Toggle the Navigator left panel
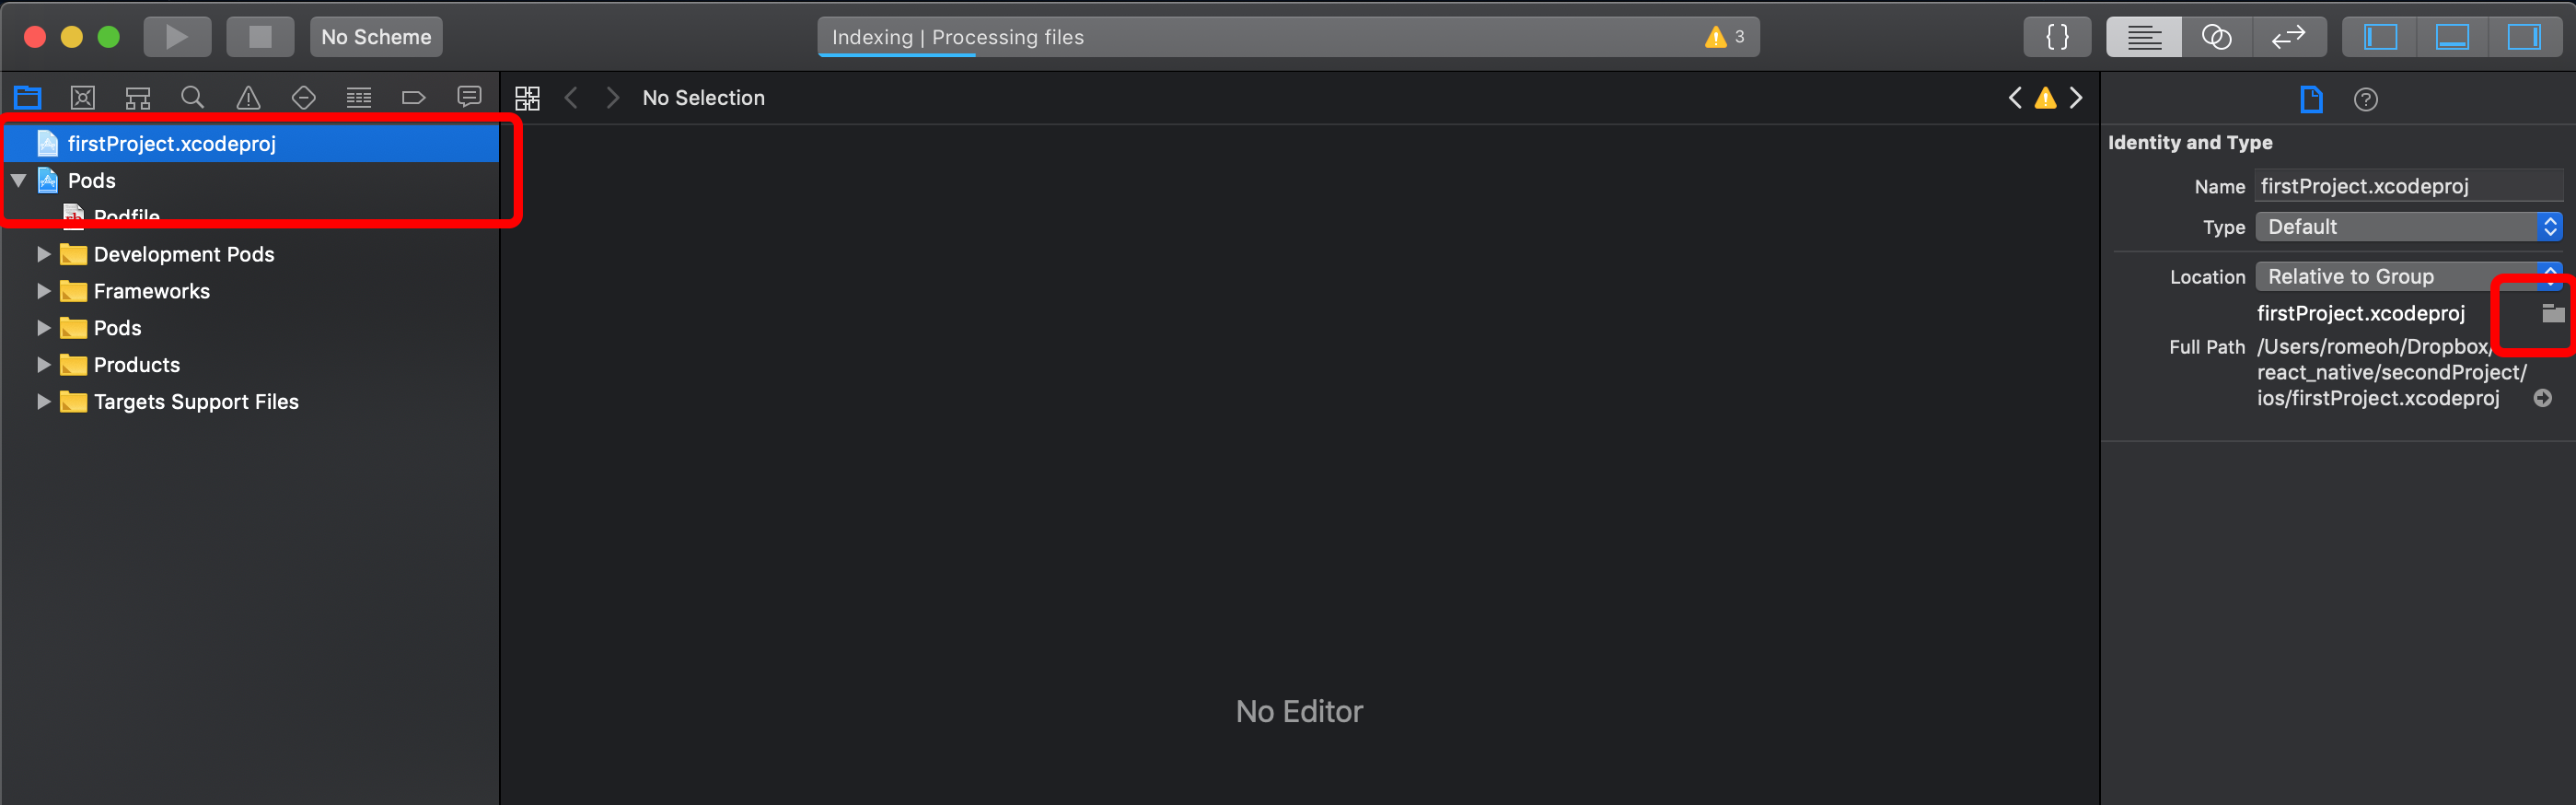2576x805 pixels. tap(2380, 37)
